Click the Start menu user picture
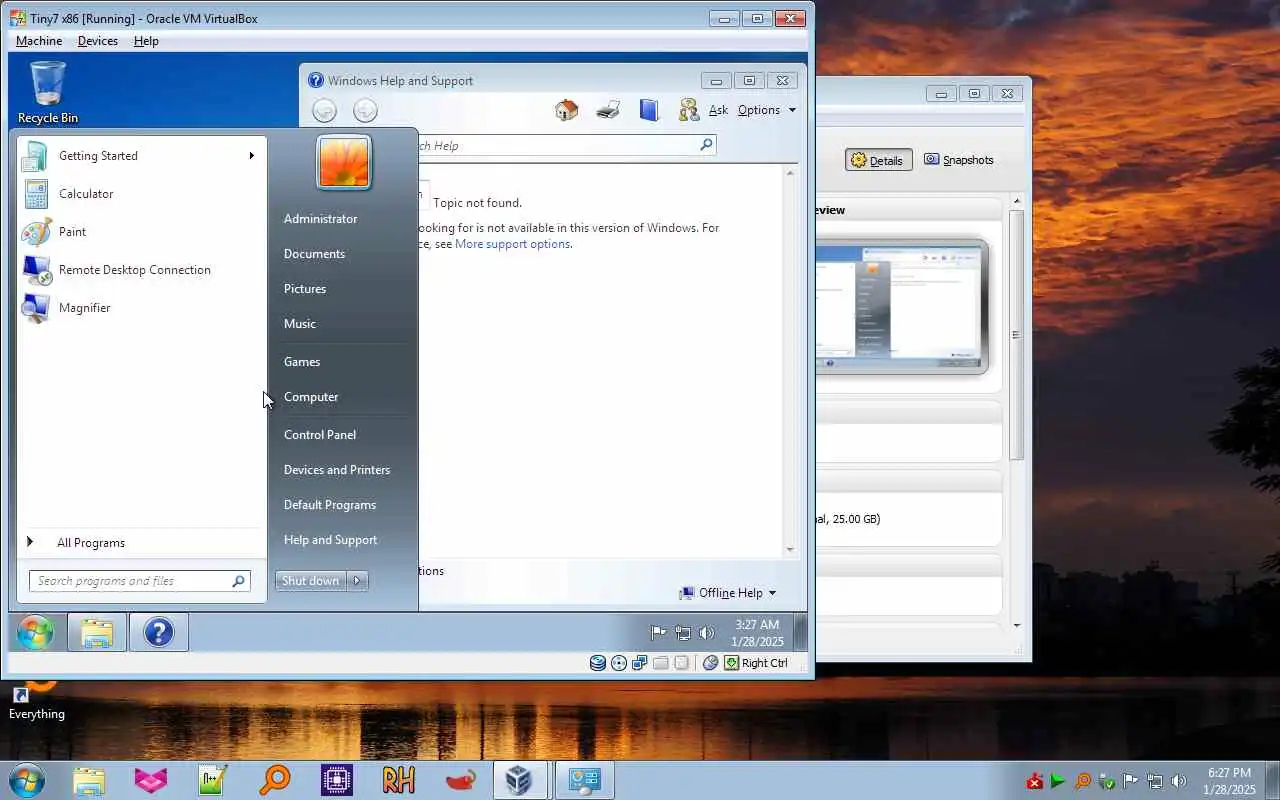This screenshot has height=800, width=1280. (344, 162)
